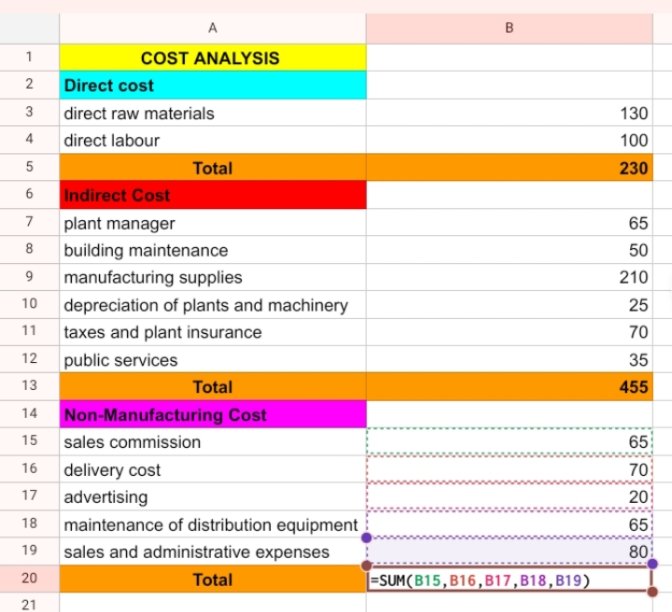Select column A header
This screenshot has height=612, width=672.
coord(213,28)
